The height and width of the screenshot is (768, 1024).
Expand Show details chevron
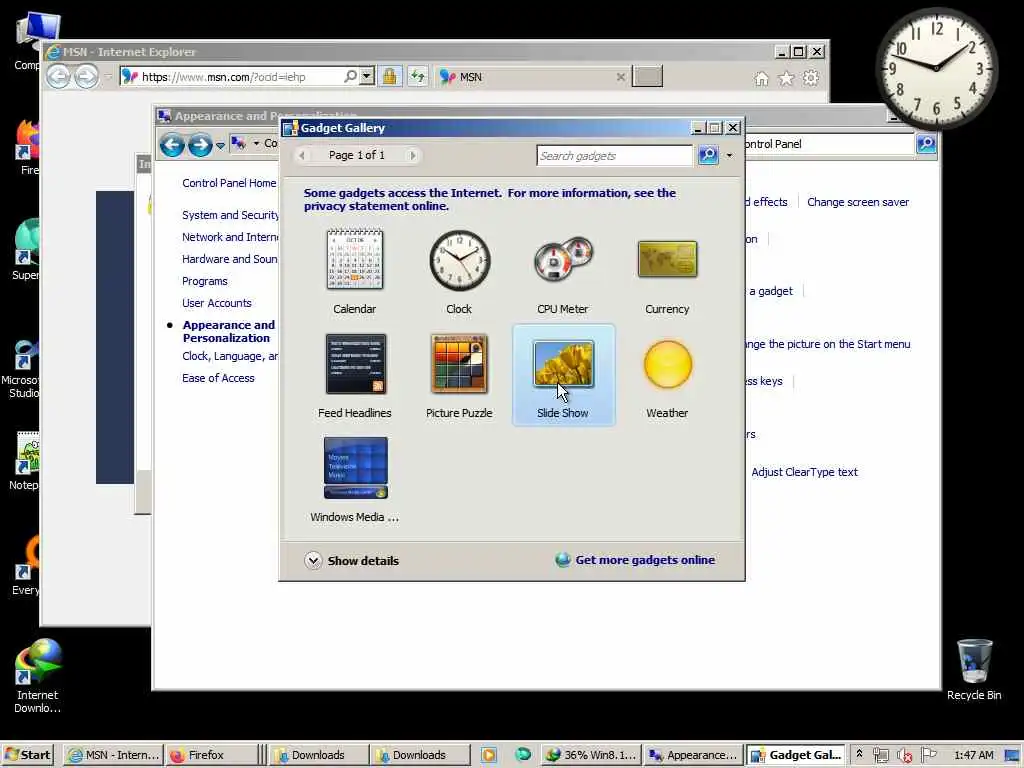pyautogui.click(x=313, y=560)
